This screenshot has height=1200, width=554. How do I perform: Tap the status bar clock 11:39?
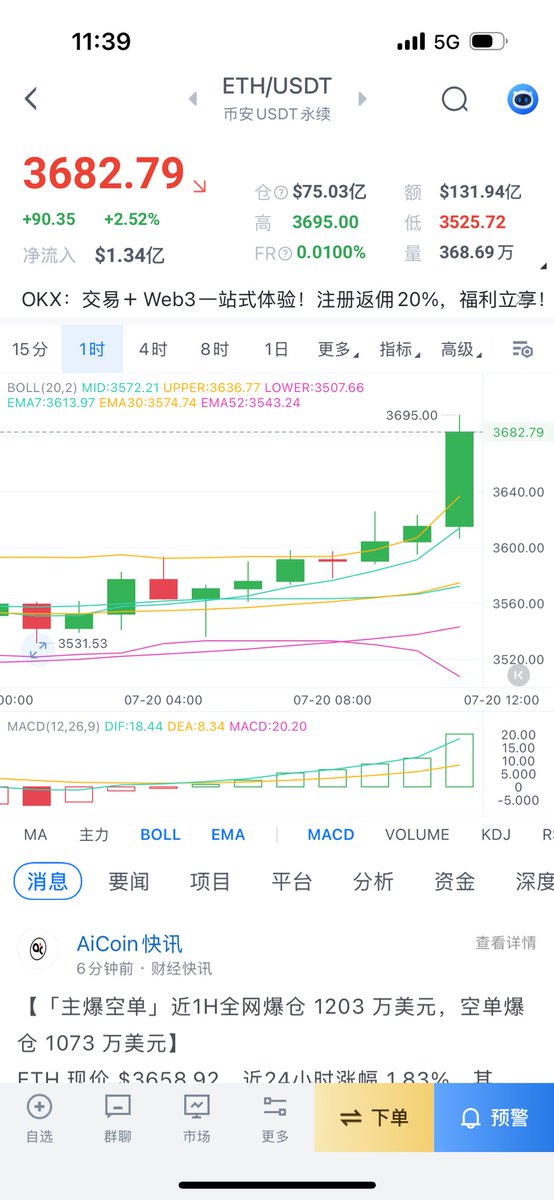click(101, 42)
